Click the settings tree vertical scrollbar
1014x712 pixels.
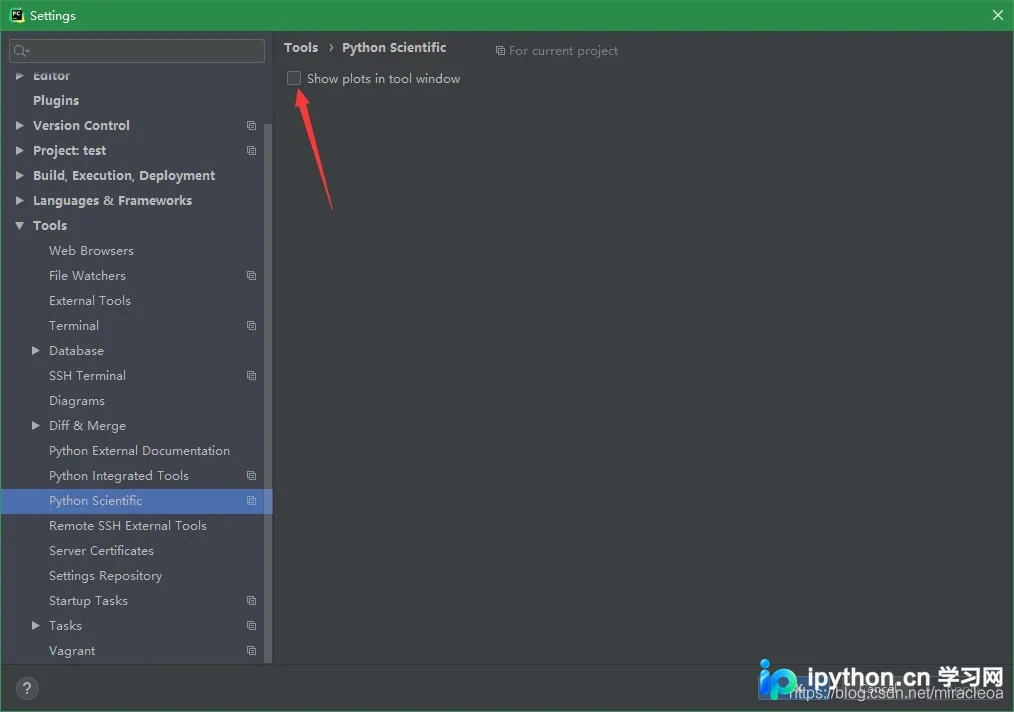click(268, 393)
